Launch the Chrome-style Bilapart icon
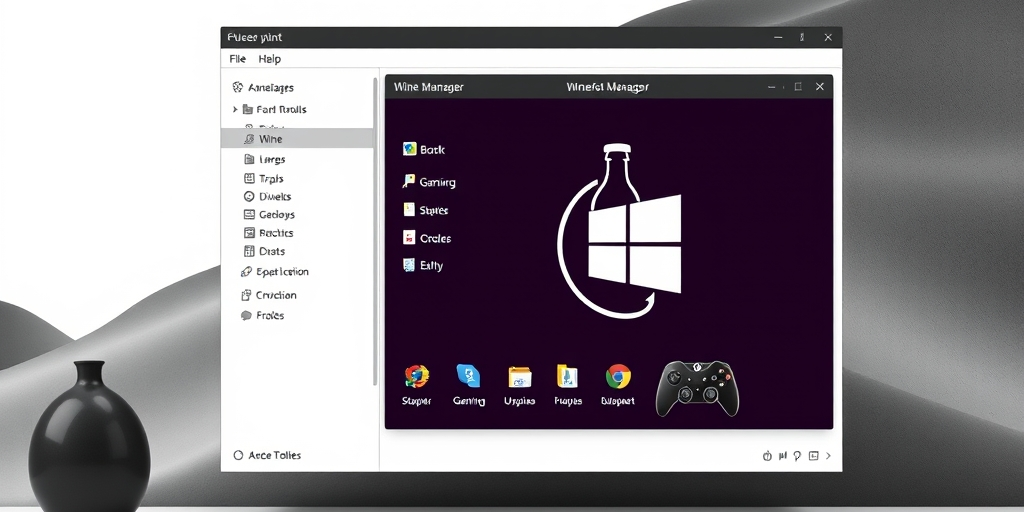 click(x=618, y=377)
